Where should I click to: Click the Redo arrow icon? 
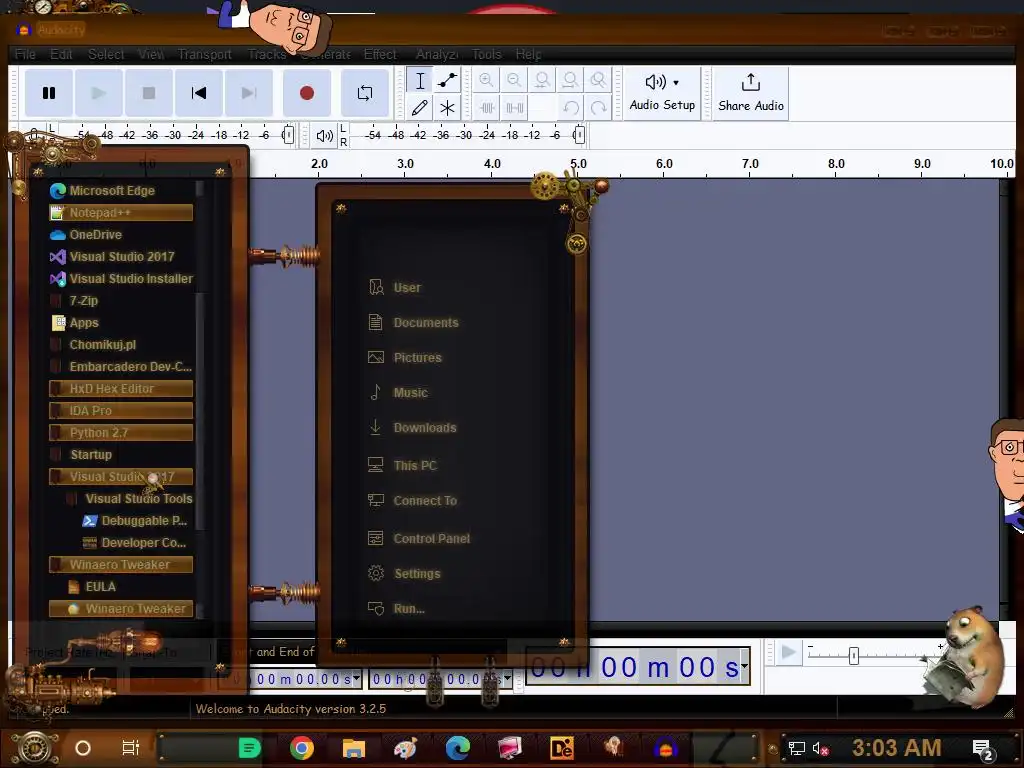point(598,108)
